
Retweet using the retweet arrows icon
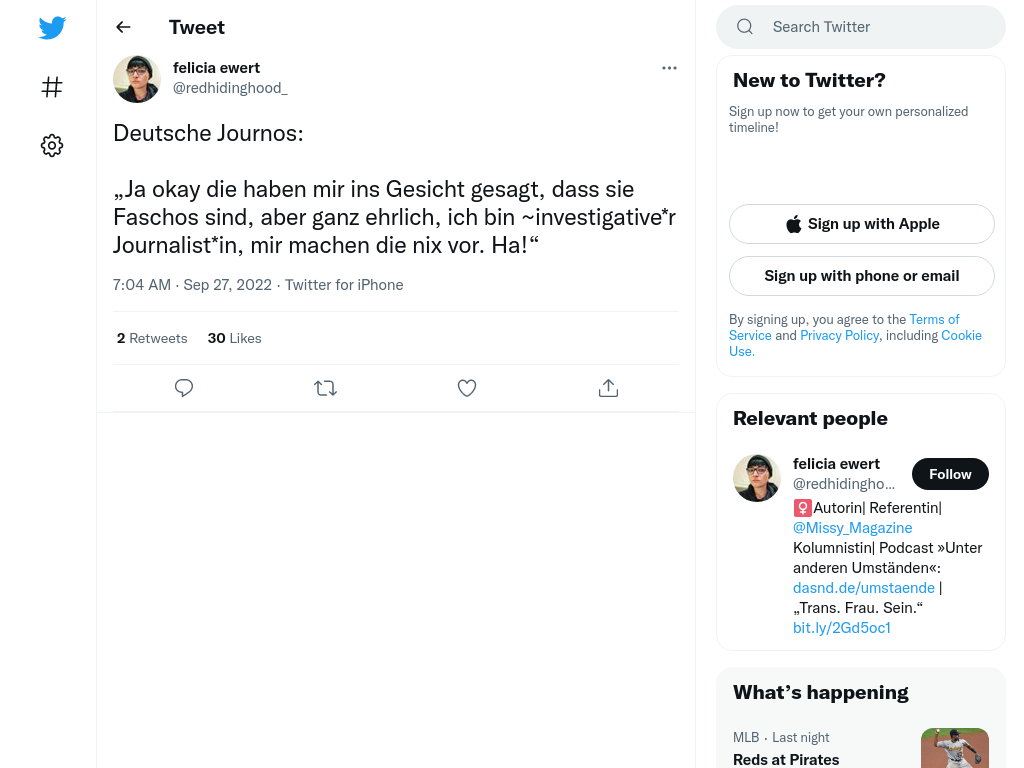(325, 388)
